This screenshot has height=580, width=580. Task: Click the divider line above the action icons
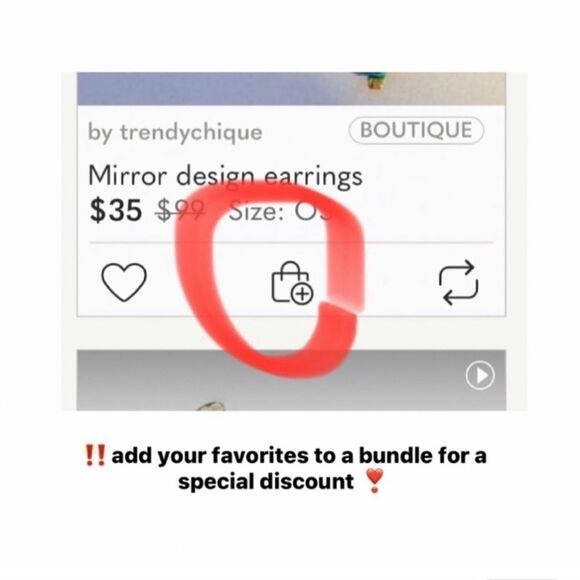(x=291, y=243)
